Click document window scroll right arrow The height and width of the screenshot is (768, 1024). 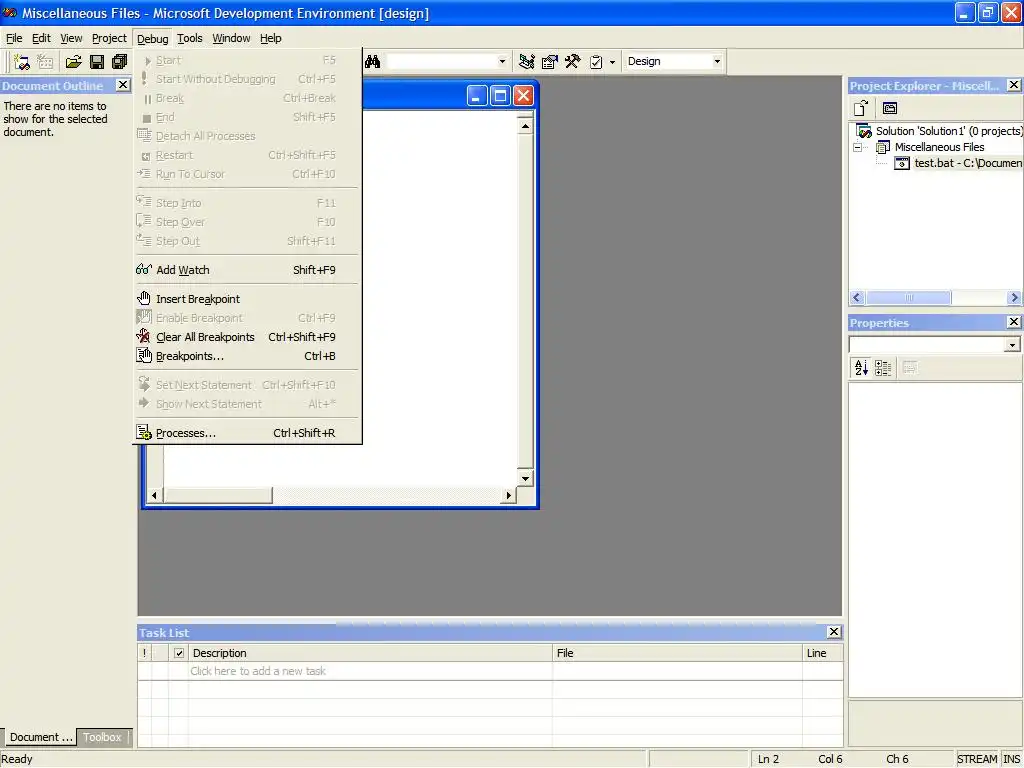coord(509,495)
